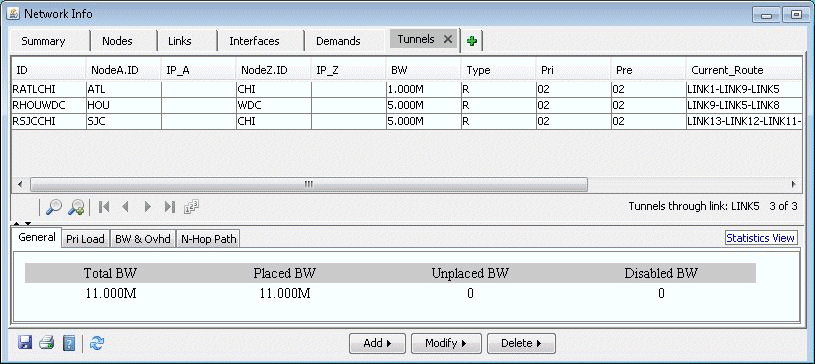Click the refresh arrows icon
Image resolution: width=815 pixels, height=364 pixels.
click(x=97, y=343)
